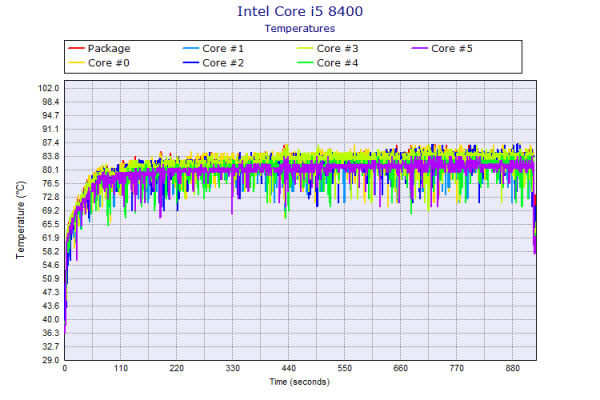Image resolution: width=600 pixels, height=400 pixels.
Task: Select the Package legend entry
Action: (99, 48)
